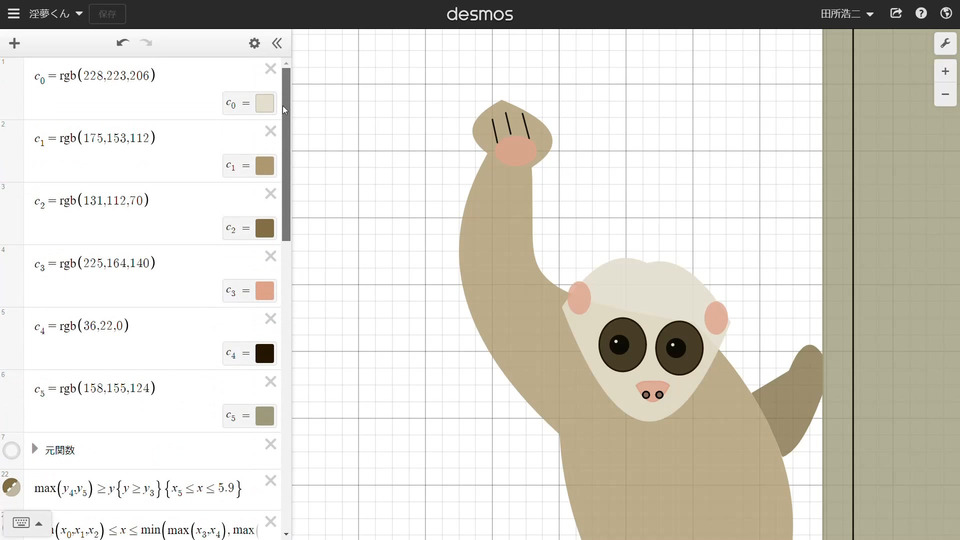This screenshot has height=540, width=960.
Task: Edit the c4 = rgb(36,22,0) expression
Action: click(x=81, y=326)
